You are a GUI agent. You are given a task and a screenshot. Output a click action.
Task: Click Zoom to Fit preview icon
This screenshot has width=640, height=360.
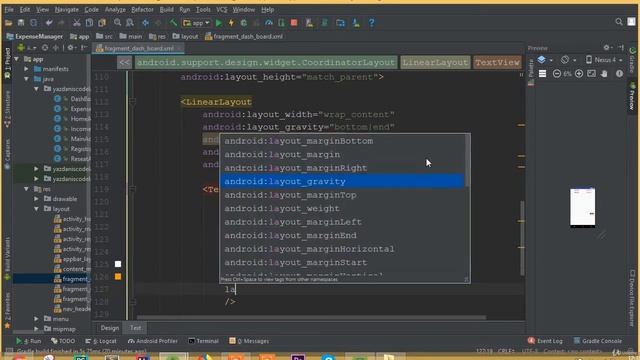591,73
